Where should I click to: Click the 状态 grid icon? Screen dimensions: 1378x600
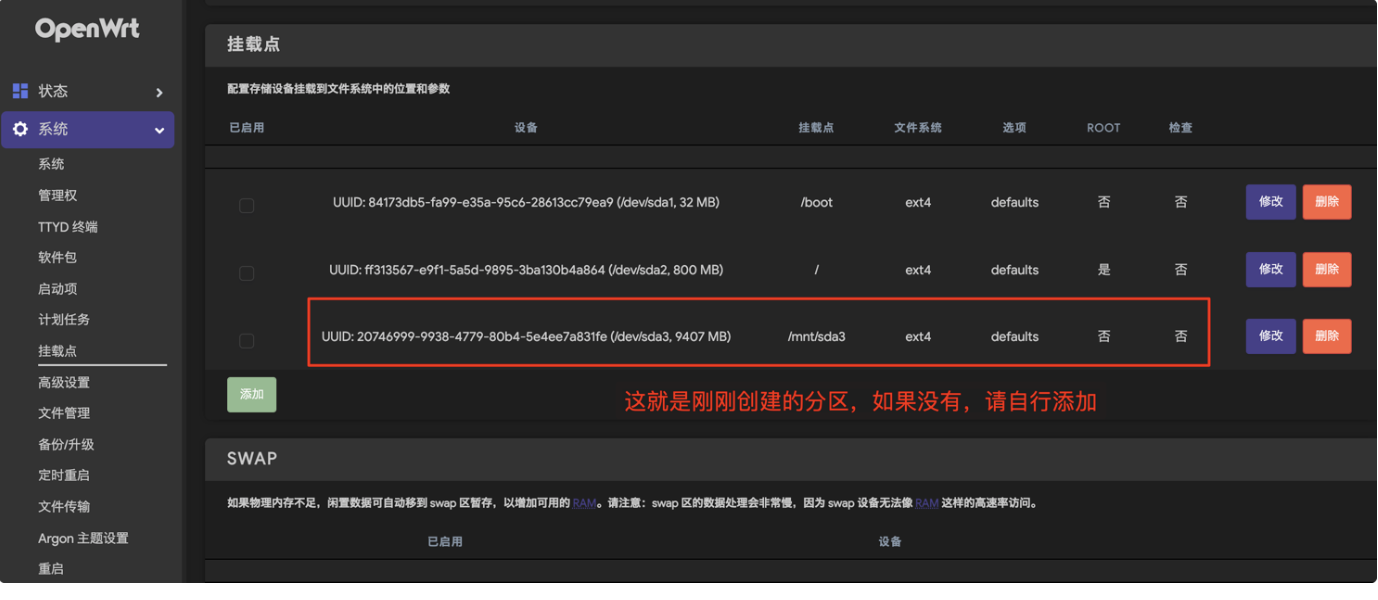[x=20, y=91]
